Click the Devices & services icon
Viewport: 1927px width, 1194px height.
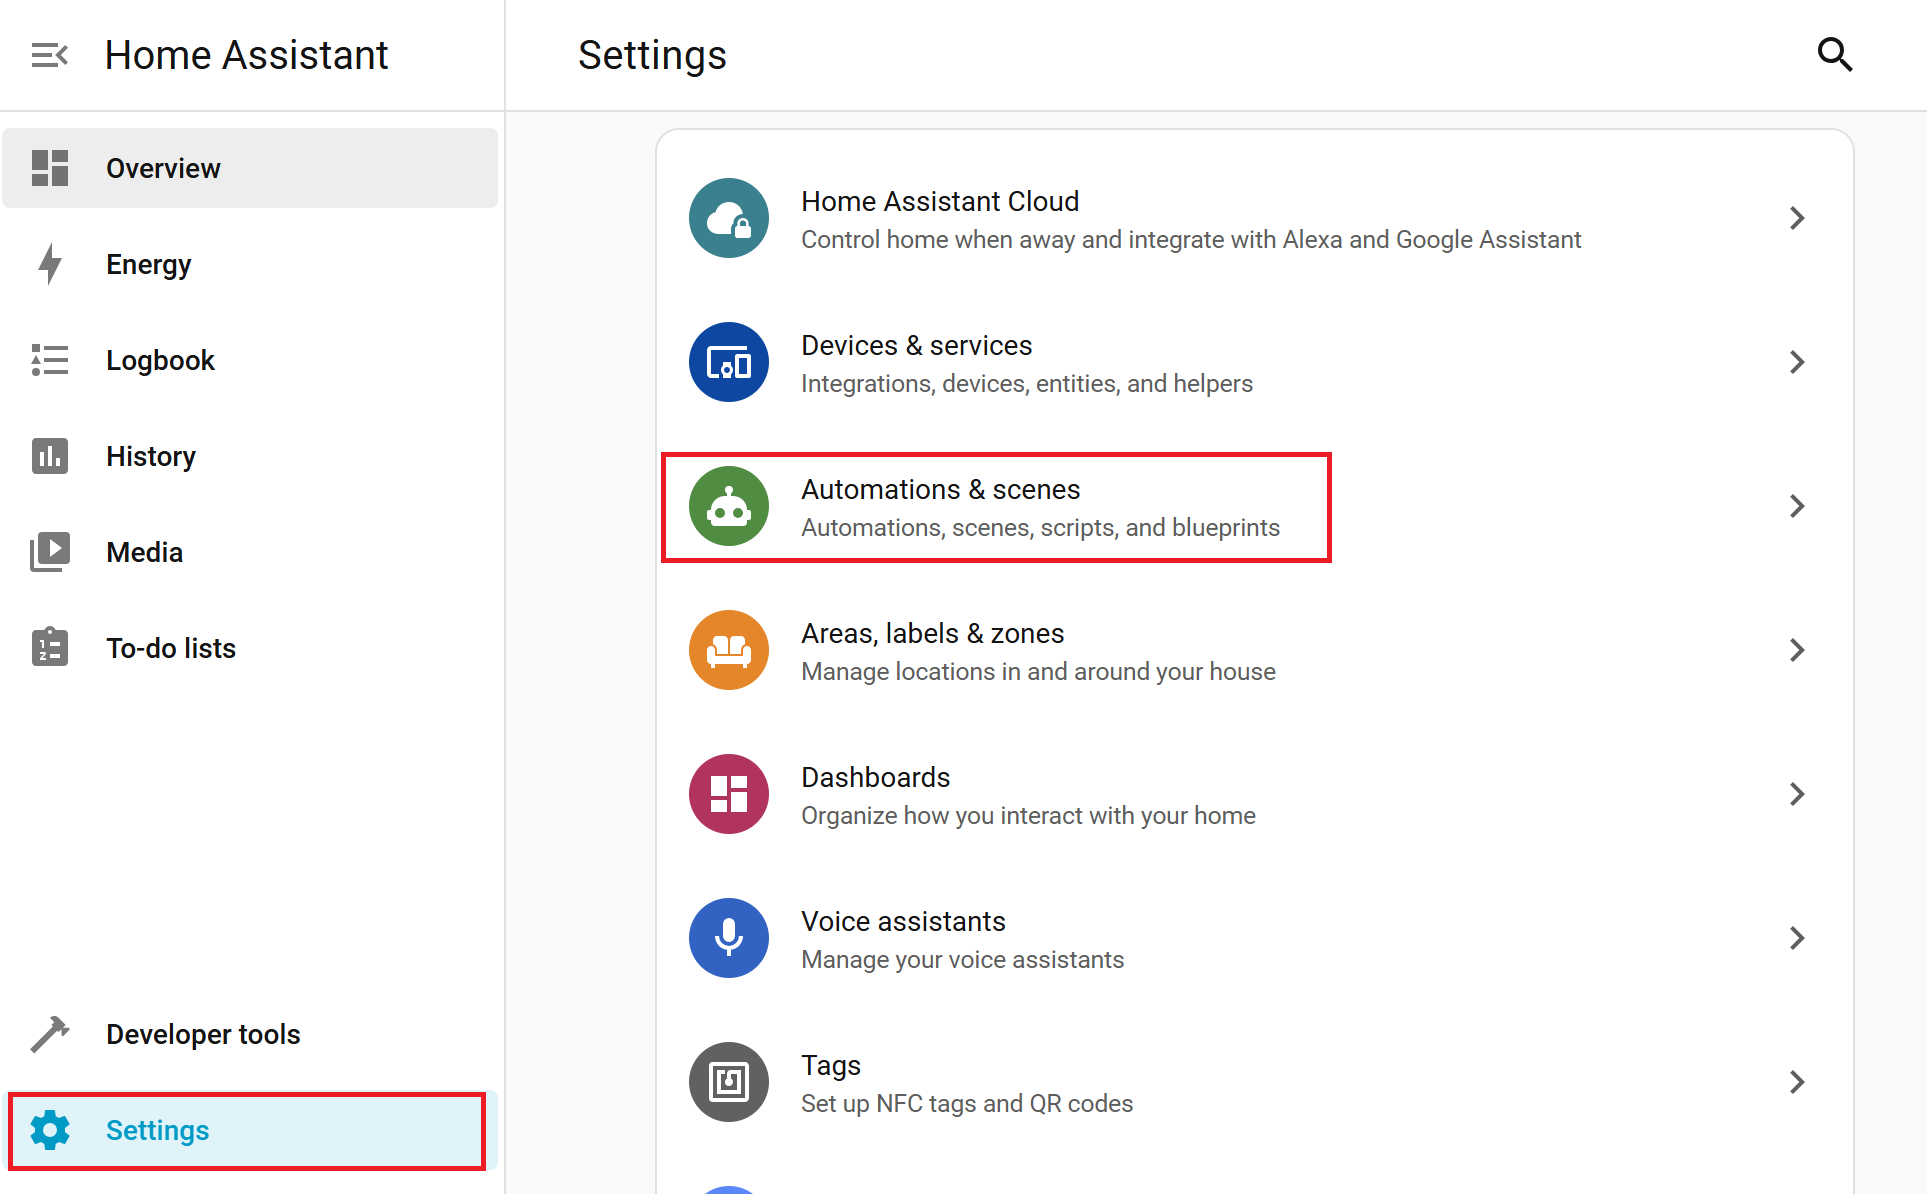[x=729, y=362]
